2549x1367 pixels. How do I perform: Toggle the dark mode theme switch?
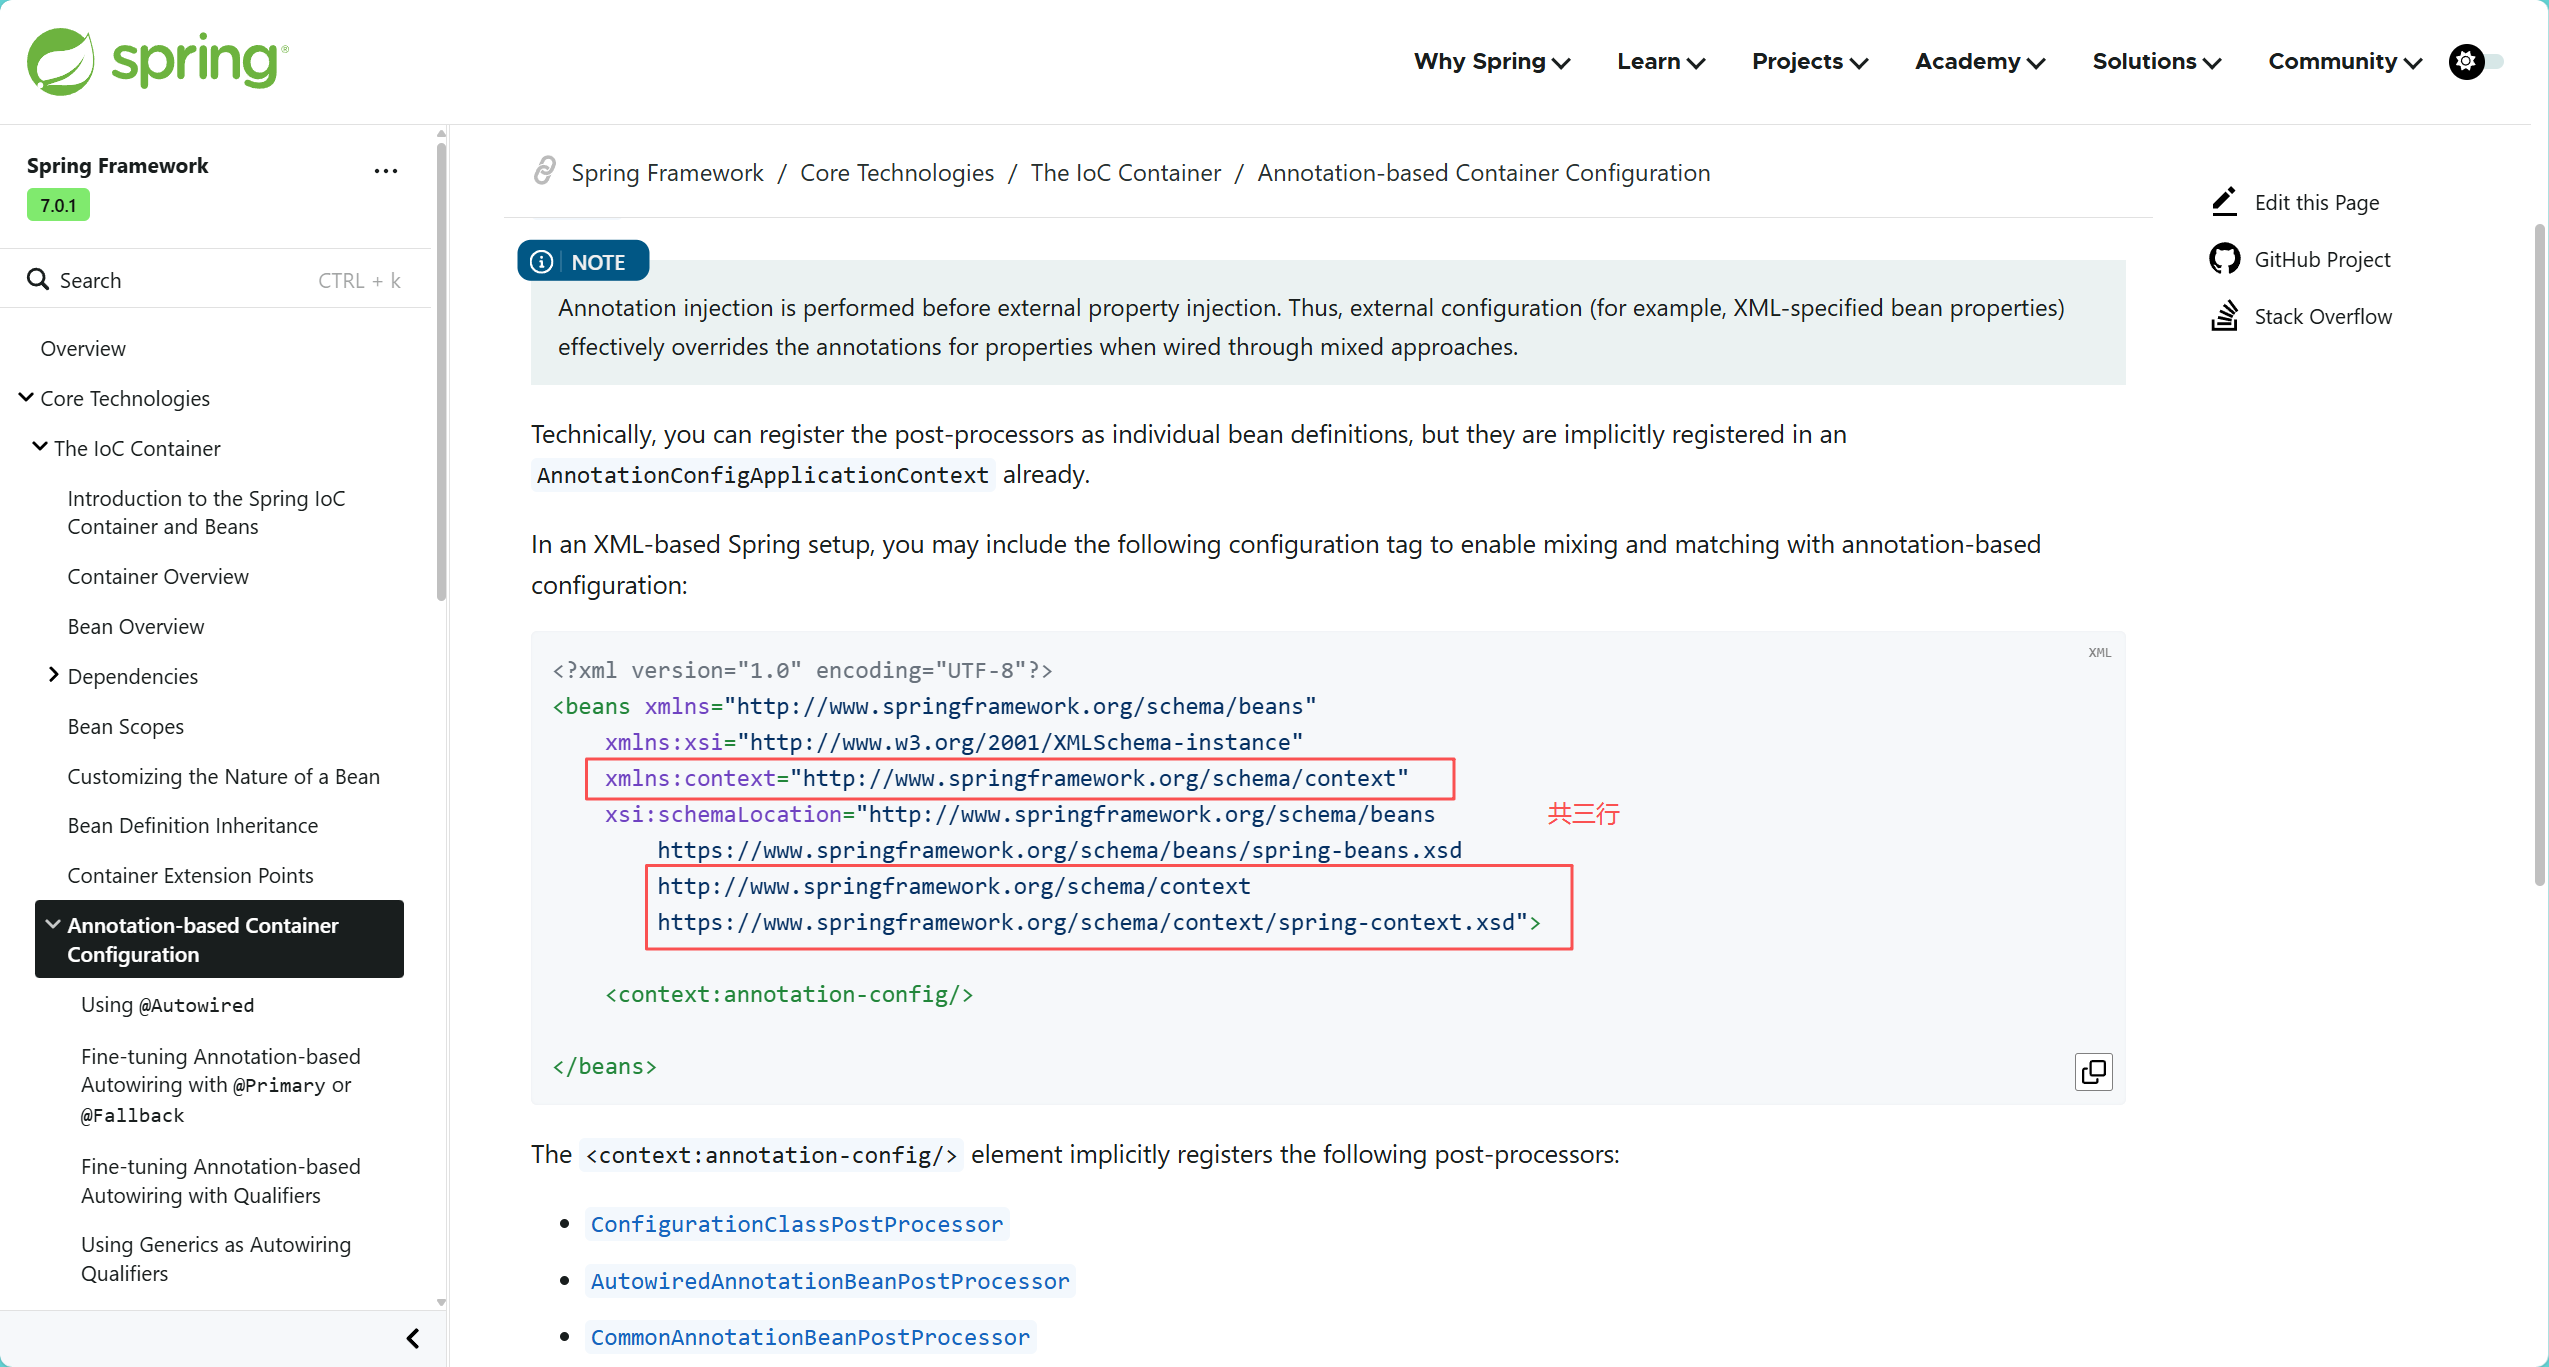pyautogui.click(x=2475, y=61)
